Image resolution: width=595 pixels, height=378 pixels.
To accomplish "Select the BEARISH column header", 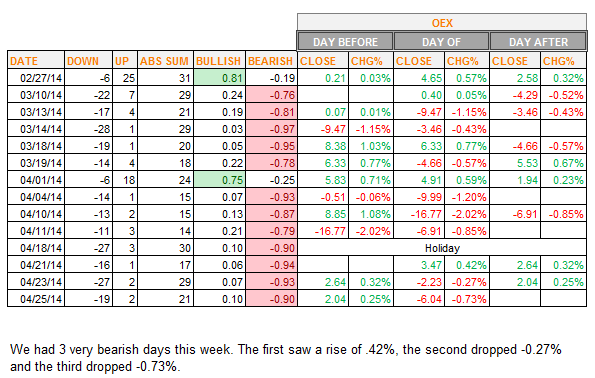I will click(x=271, y=60).
